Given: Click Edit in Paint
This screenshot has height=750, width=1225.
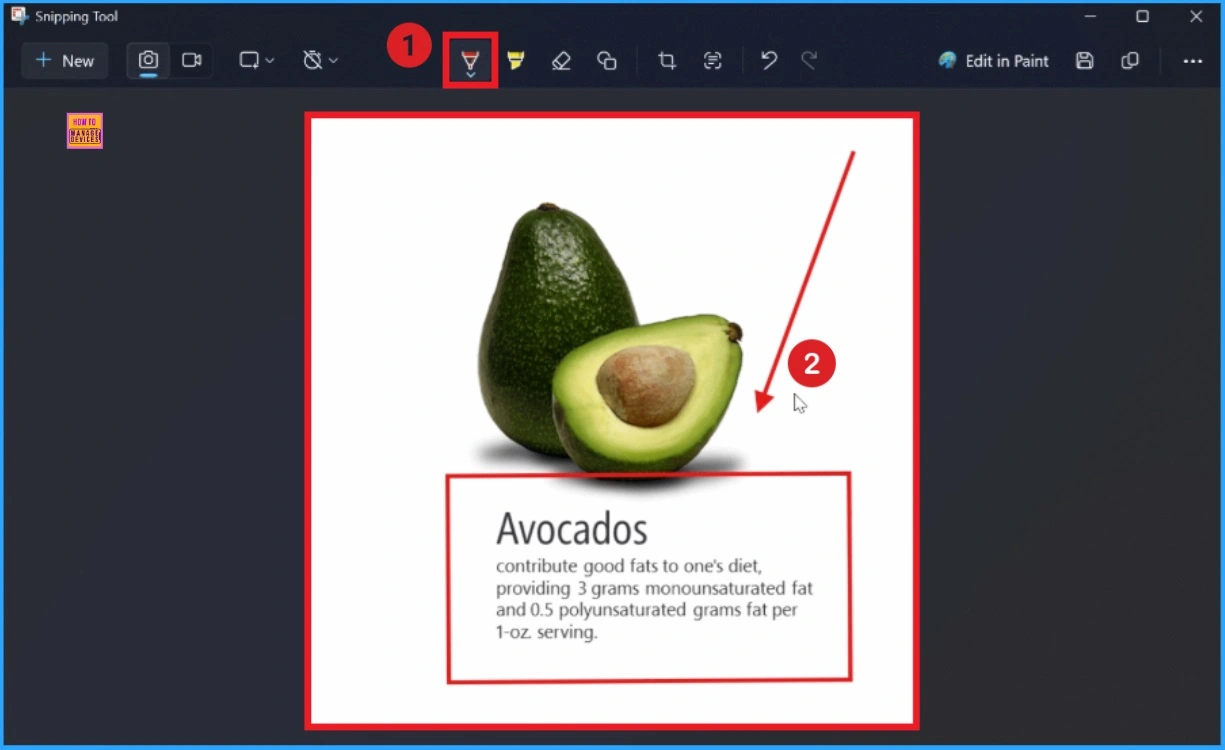Looking at the screenshot, I should pyautogui.click(x=994, y=61).
